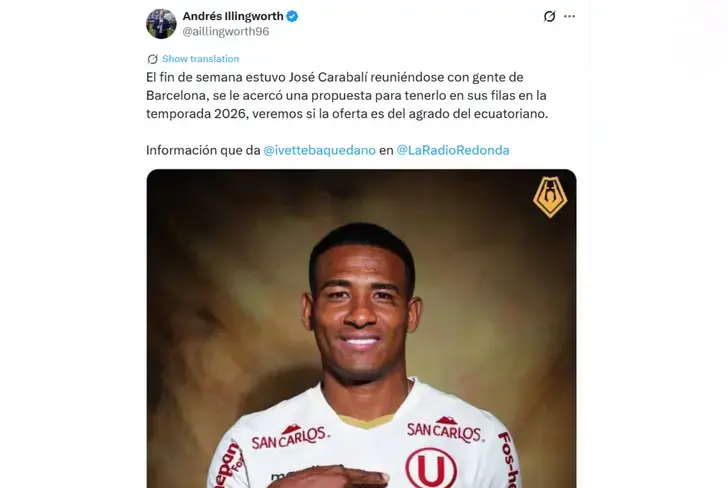Click the right San Carlos sponsor logo
The width and height of the screenshot is (728, 488).
[x=445, y=429]
